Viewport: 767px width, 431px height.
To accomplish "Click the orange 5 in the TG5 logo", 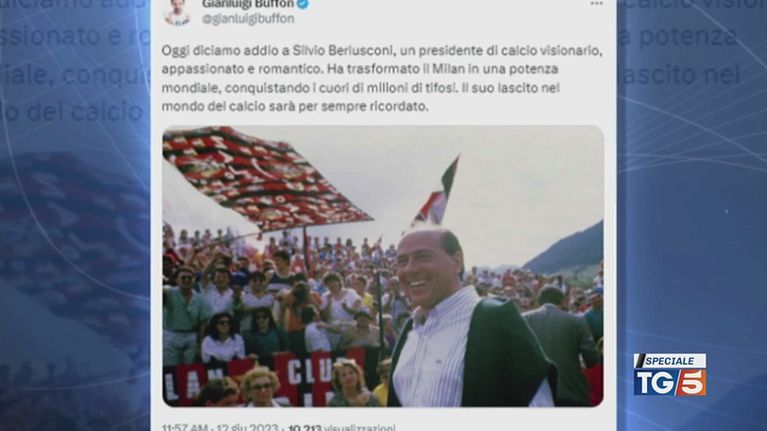I will [x=692, y=382].
